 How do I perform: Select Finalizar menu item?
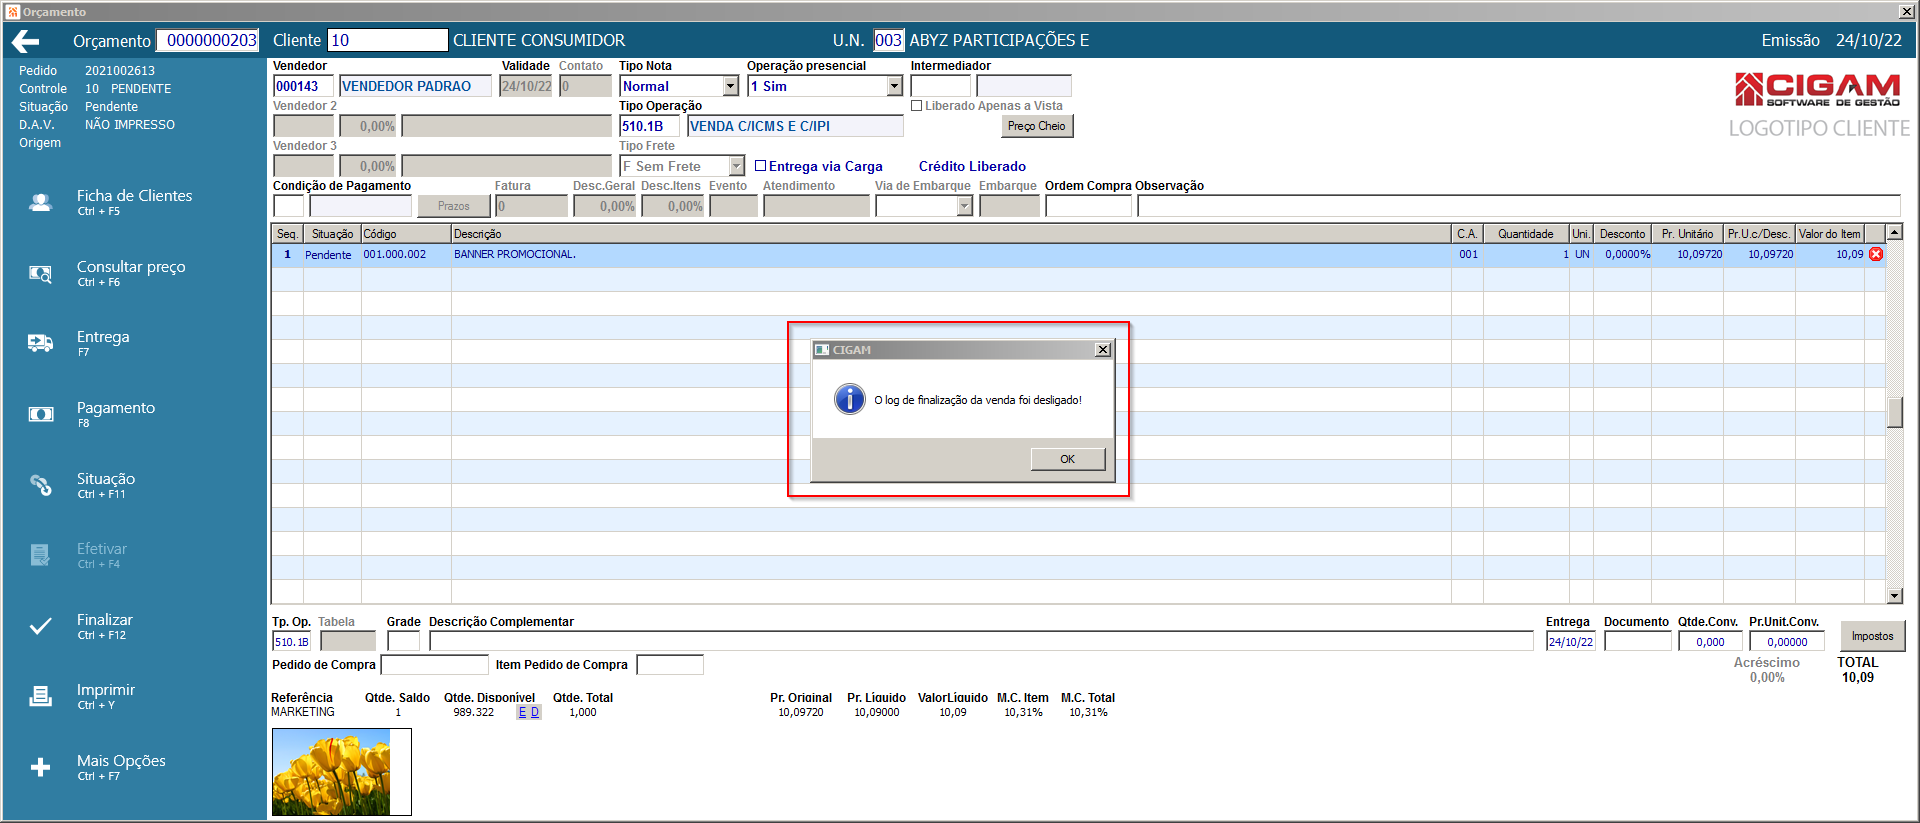104,626
